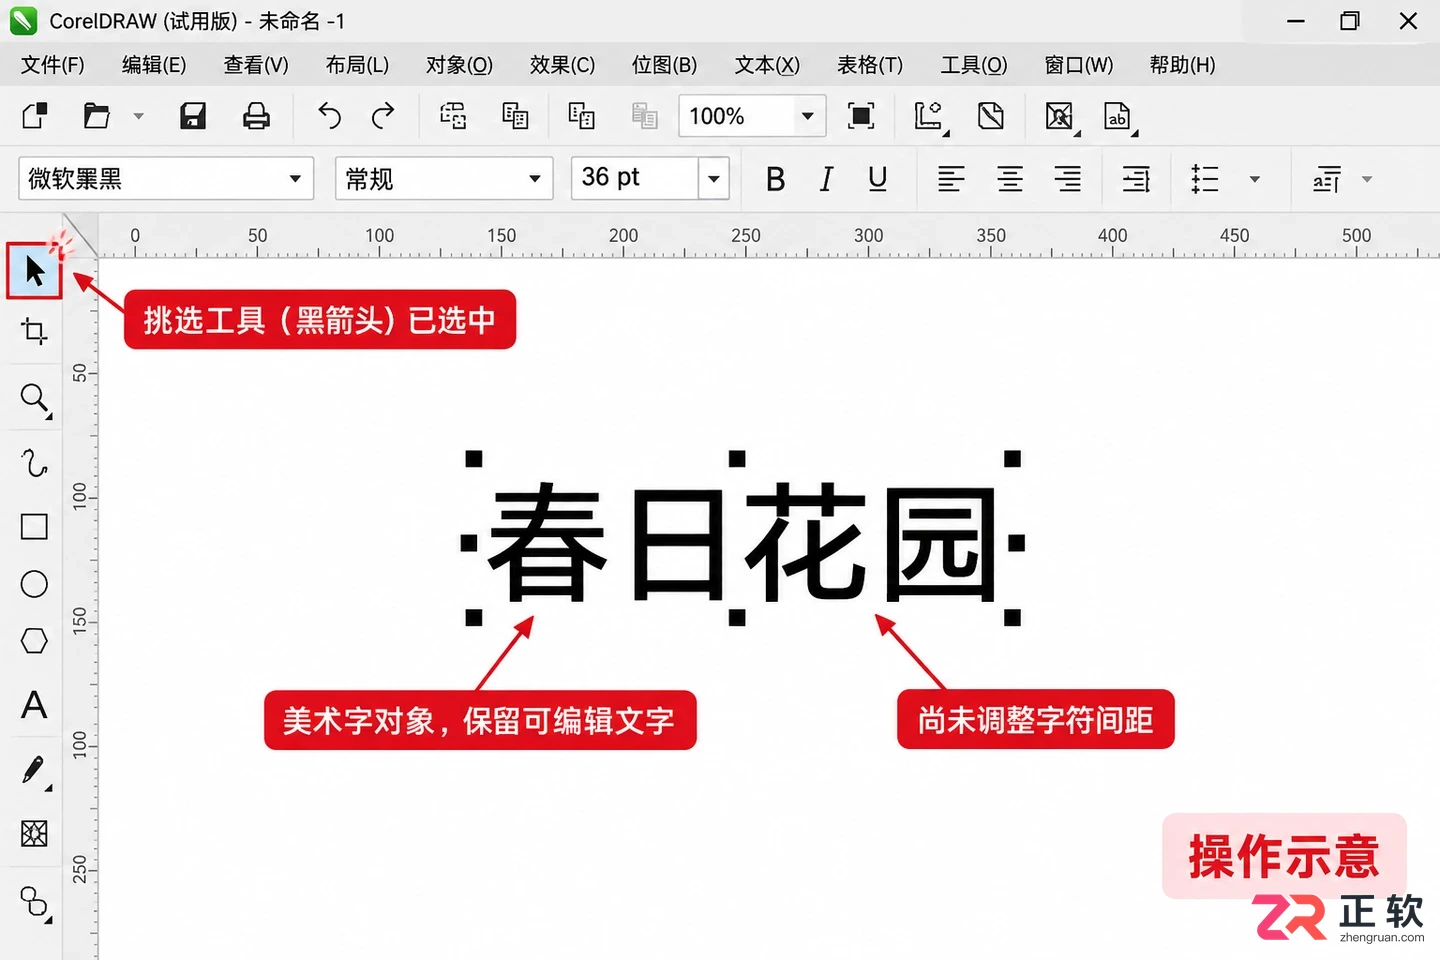Open the 效果(C) menu
Screen dimensions: 1440x960
[562, 65]
